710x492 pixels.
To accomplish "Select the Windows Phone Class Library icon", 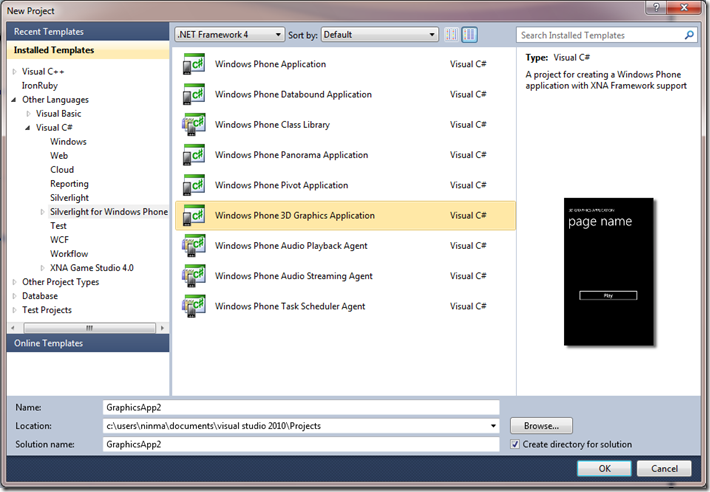I will click(x=193, y=125).
